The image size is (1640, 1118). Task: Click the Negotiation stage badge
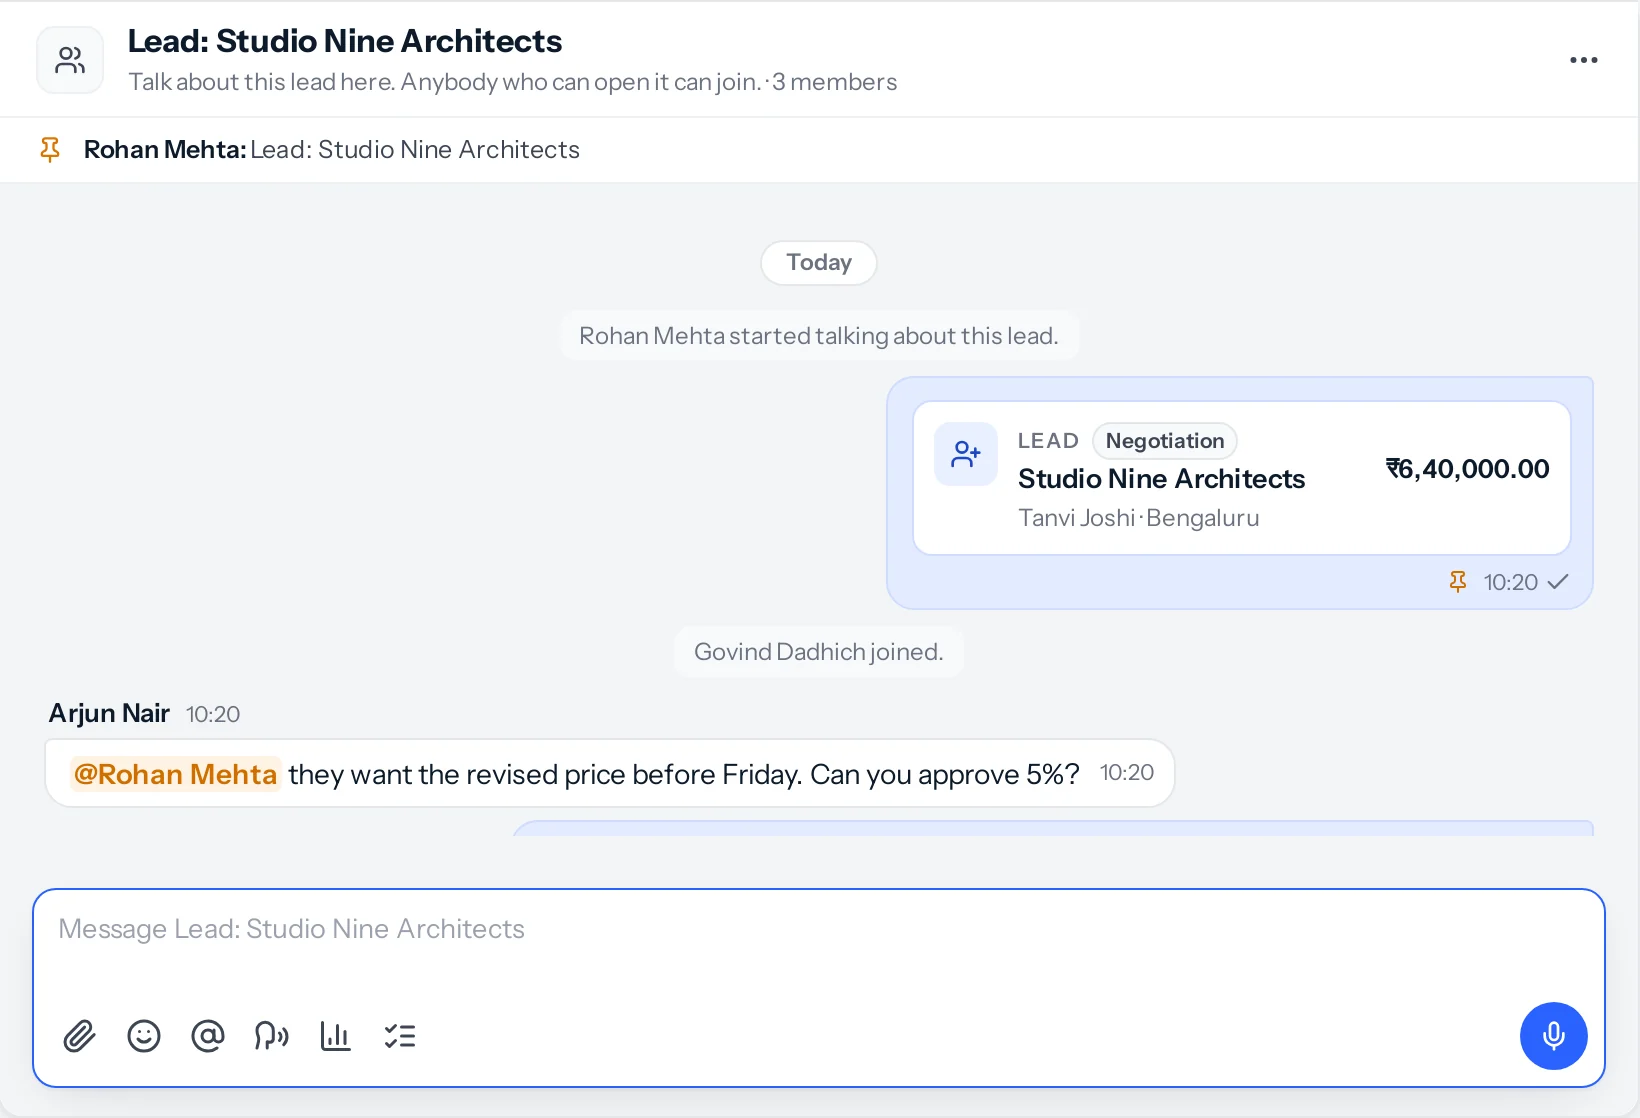pos(1165,441)
